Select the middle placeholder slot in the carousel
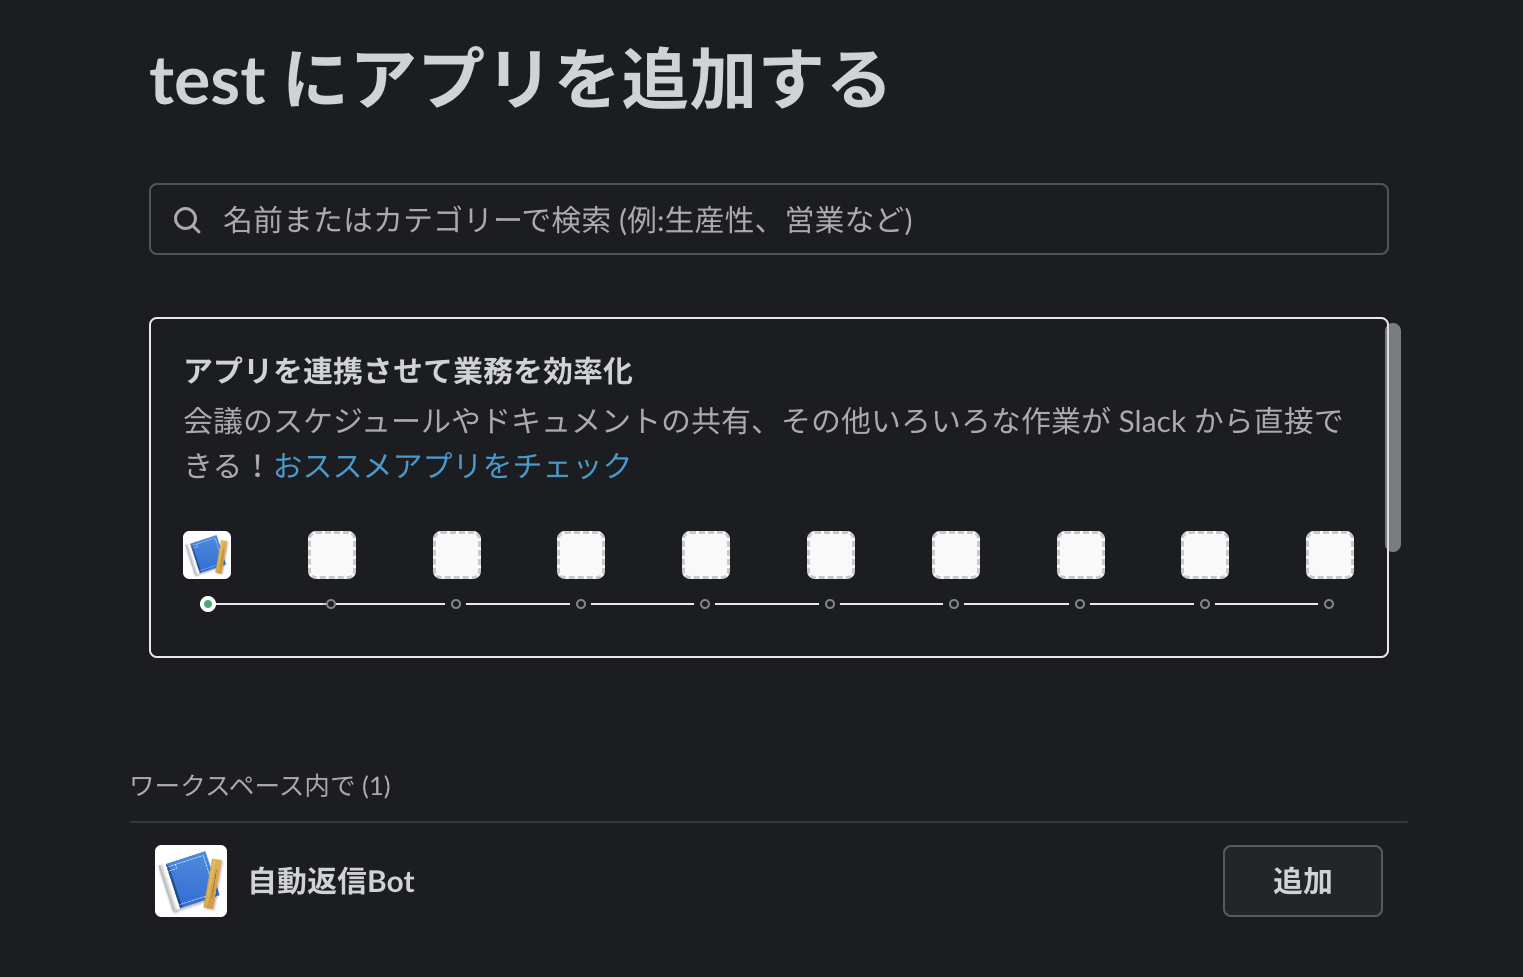The height and width of the screenshot is (977, 1523). coord(705,554)
